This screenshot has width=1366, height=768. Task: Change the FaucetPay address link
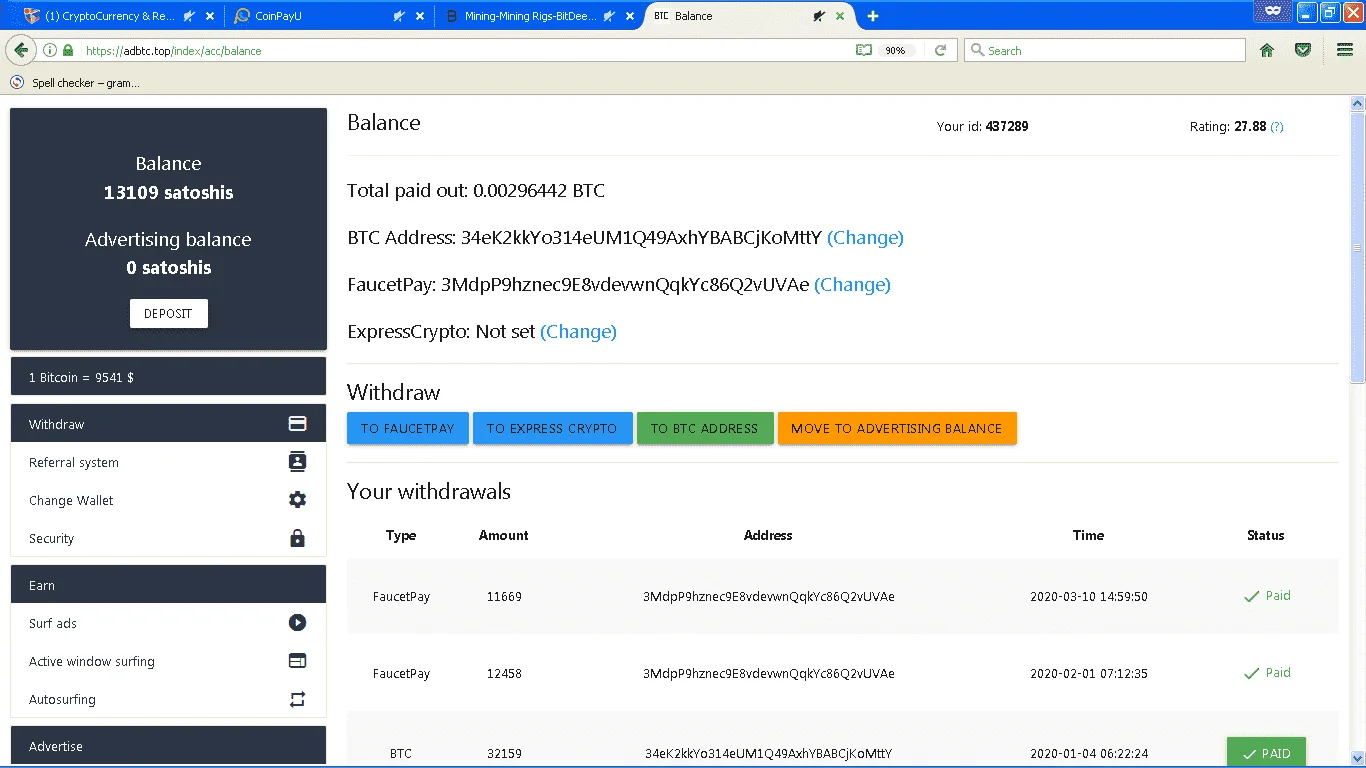pyautogui.click(x=852, y=285)
